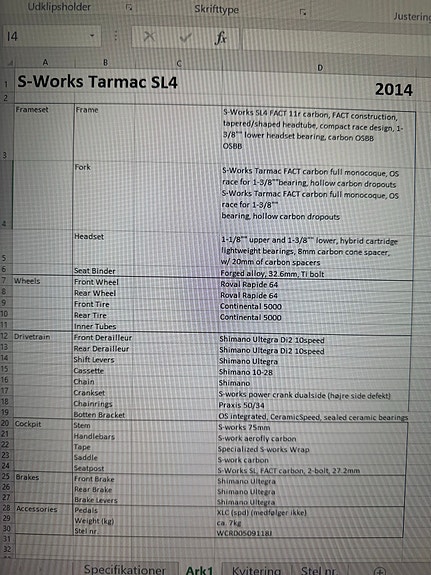431x575 pixels.
Task: Open the Skrifttype dialog launcher
Action: pyautogui.click(x=303, y=12)
